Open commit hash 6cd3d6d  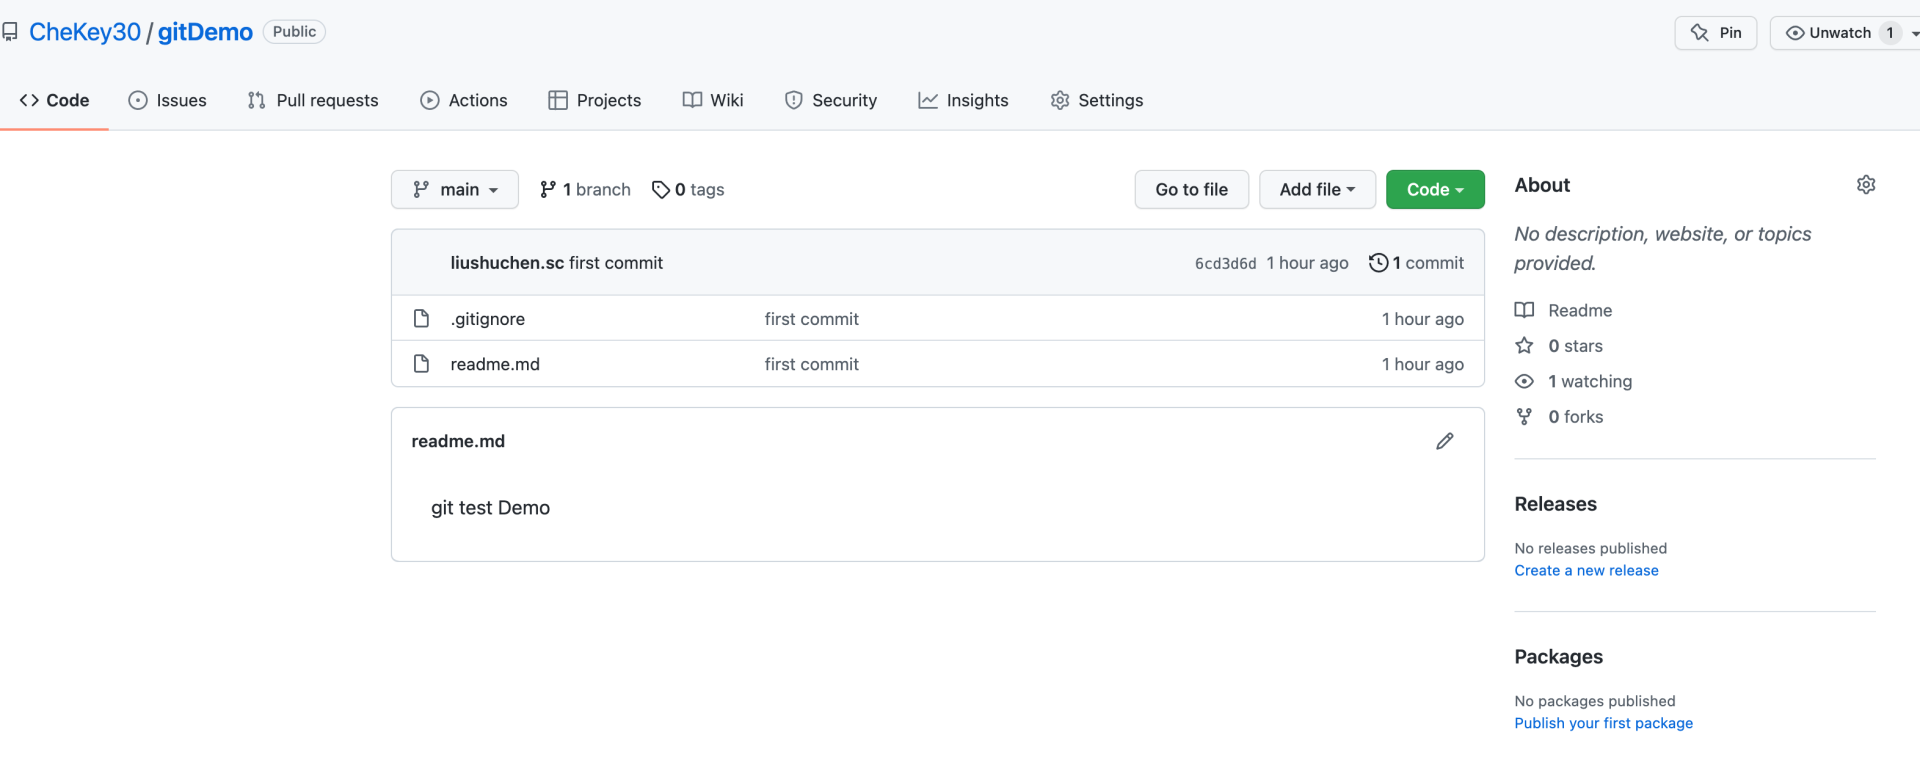[1225, 263]
